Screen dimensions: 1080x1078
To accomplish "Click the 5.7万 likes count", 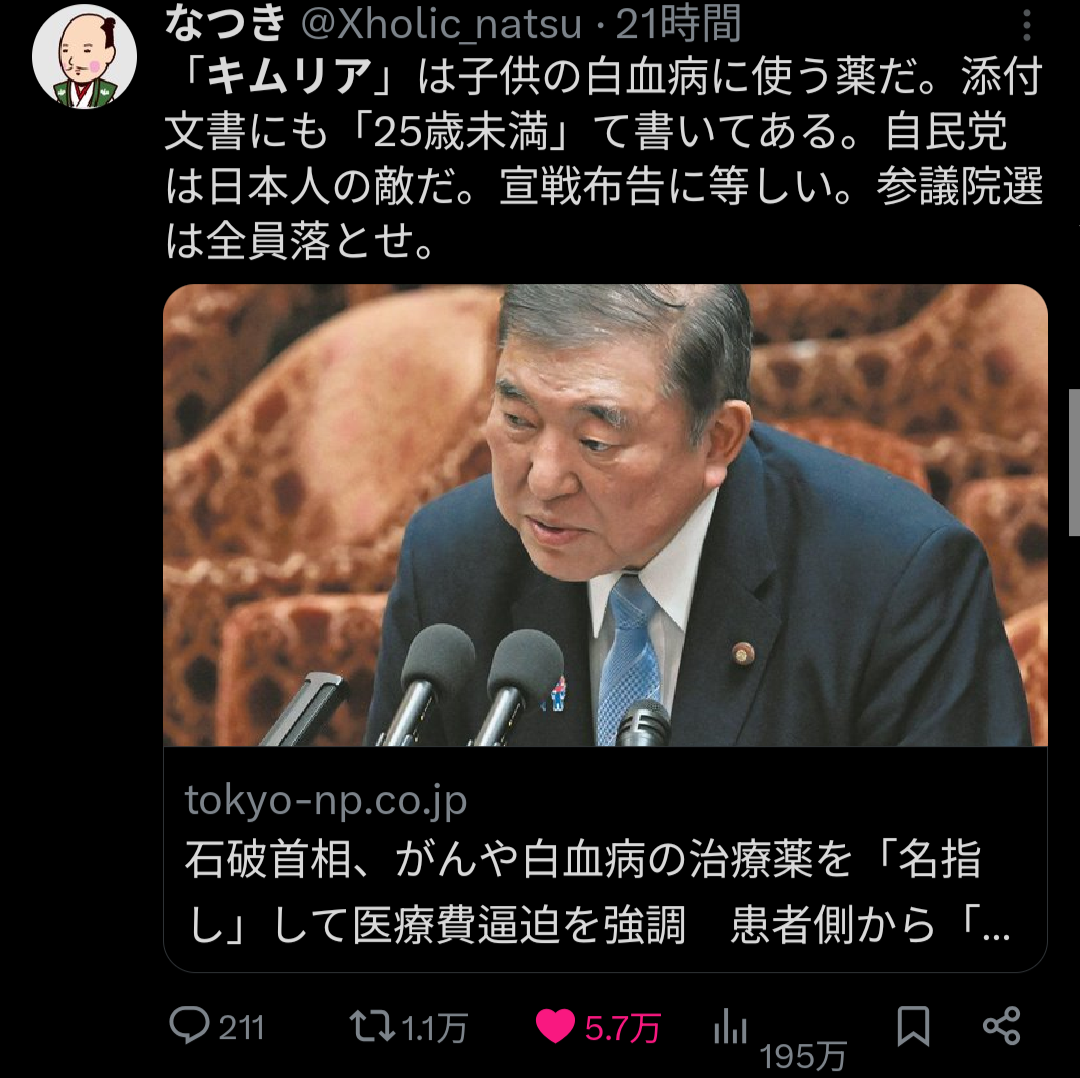I will click(623, 1028).
